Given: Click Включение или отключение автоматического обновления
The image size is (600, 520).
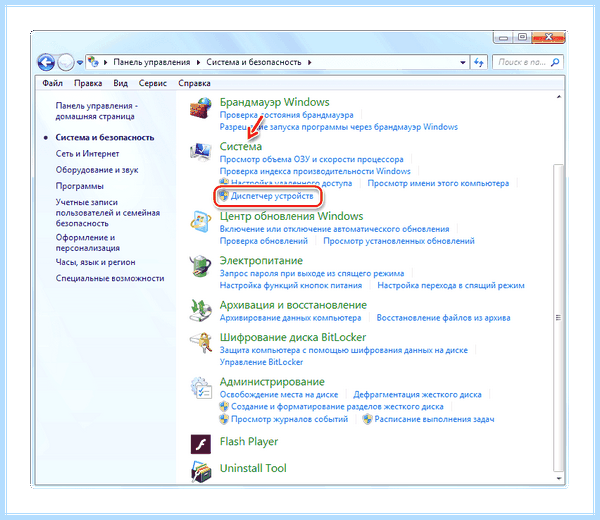Looking at the screenshot, I should point(334,229).
